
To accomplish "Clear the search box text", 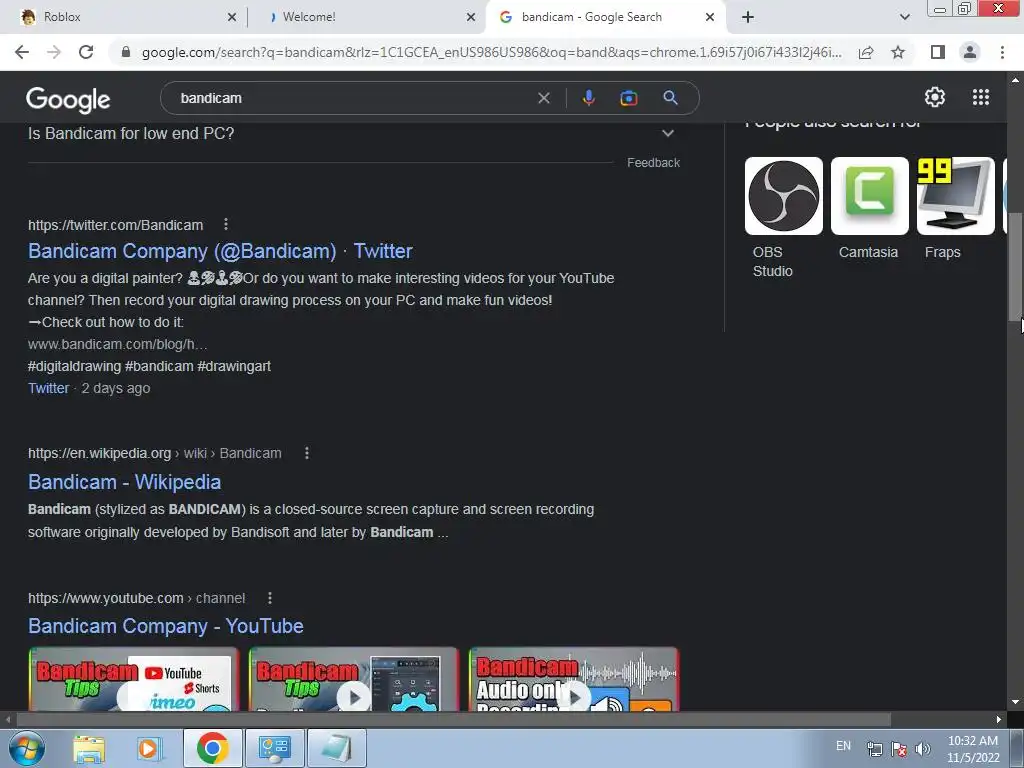I will coord(544,99).
